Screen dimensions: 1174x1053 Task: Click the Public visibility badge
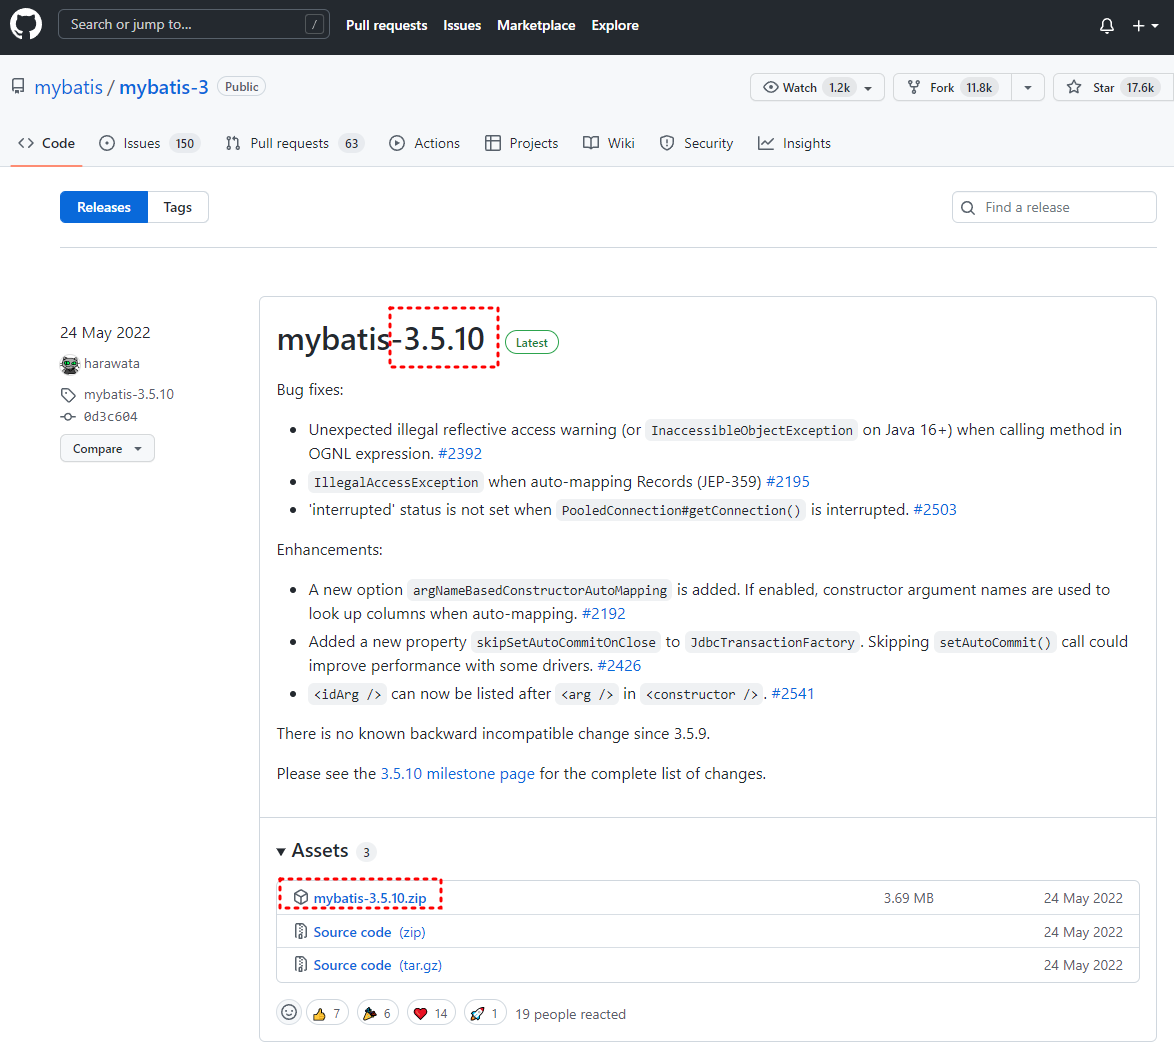pos(241,87)
